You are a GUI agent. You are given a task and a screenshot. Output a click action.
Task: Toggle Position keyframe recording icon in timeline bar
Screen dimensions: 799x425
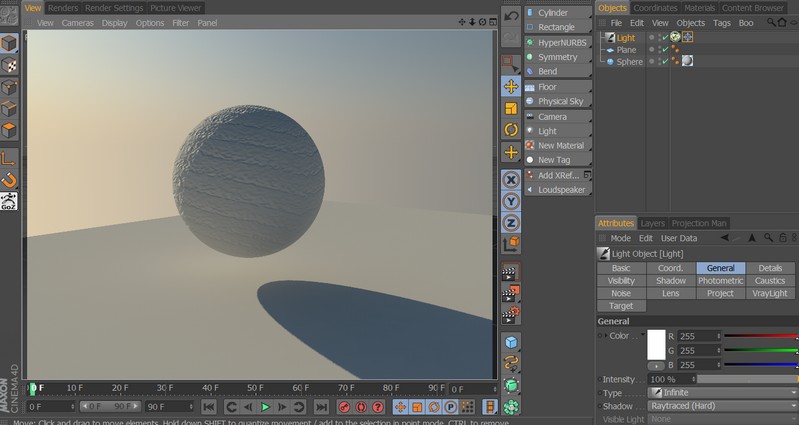[401, 407]
